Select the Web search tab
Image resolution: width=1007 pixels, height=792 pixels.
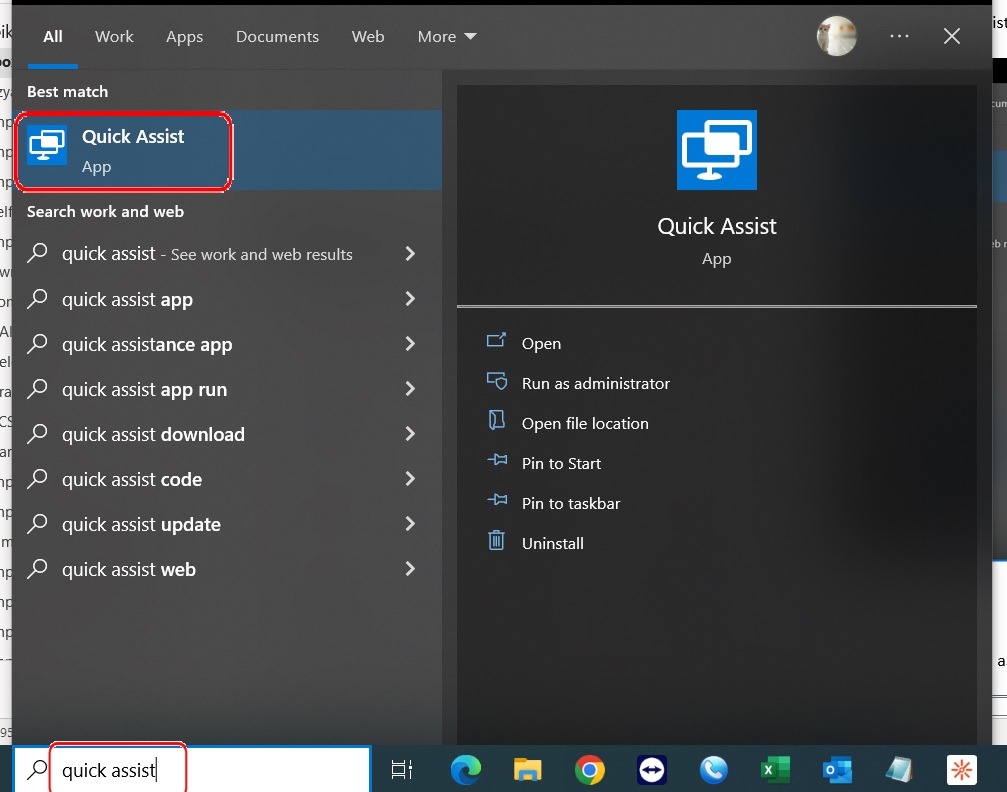click(x=368, y=37)
